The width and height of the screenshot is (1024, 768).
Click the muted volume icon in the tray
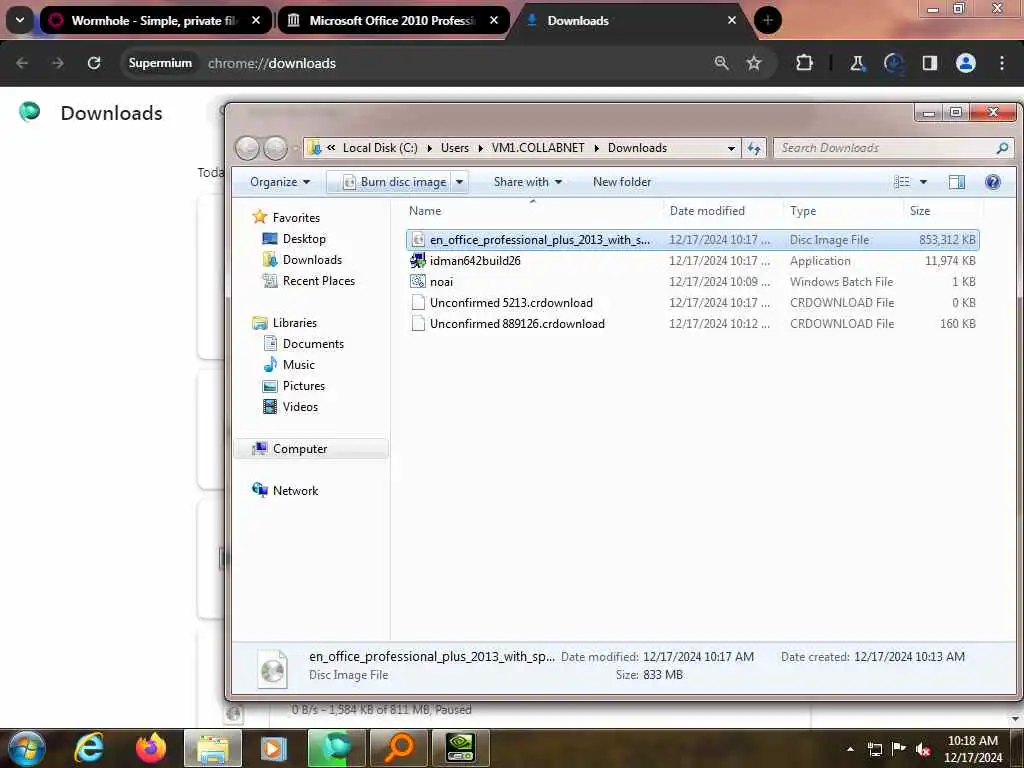click(923, 750)
